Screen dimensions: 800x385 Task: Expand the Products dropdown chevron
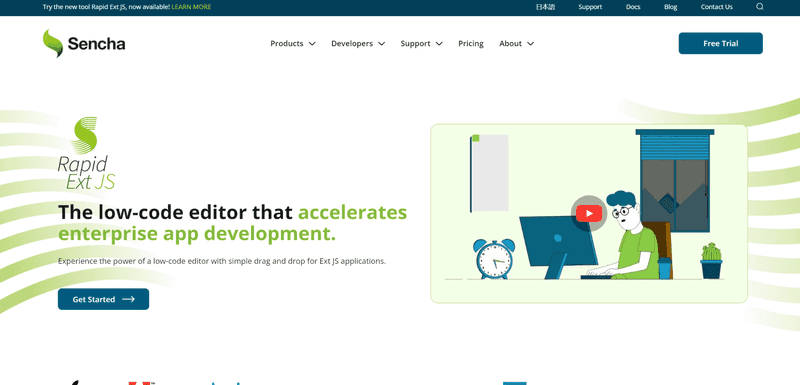tap(312, 44)
